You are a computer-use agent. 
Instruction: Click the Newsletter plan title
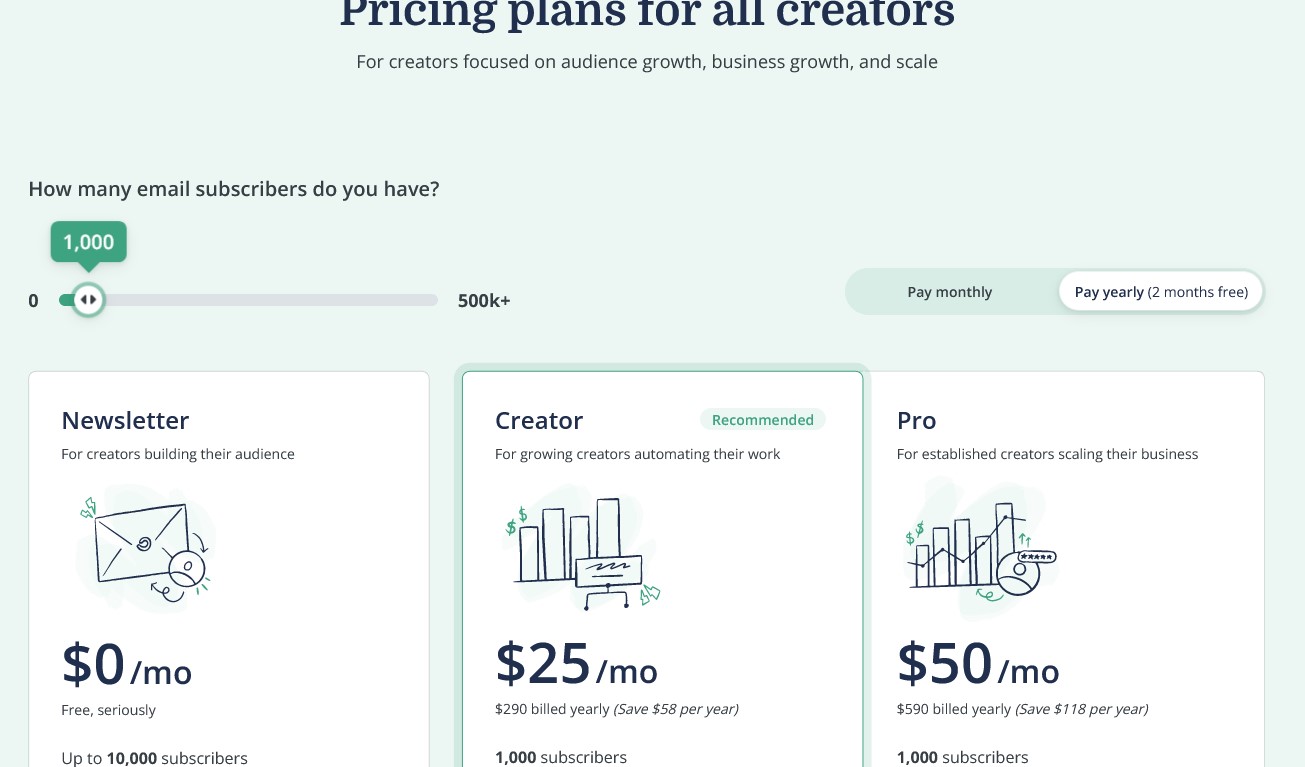[x=125, y=420]
